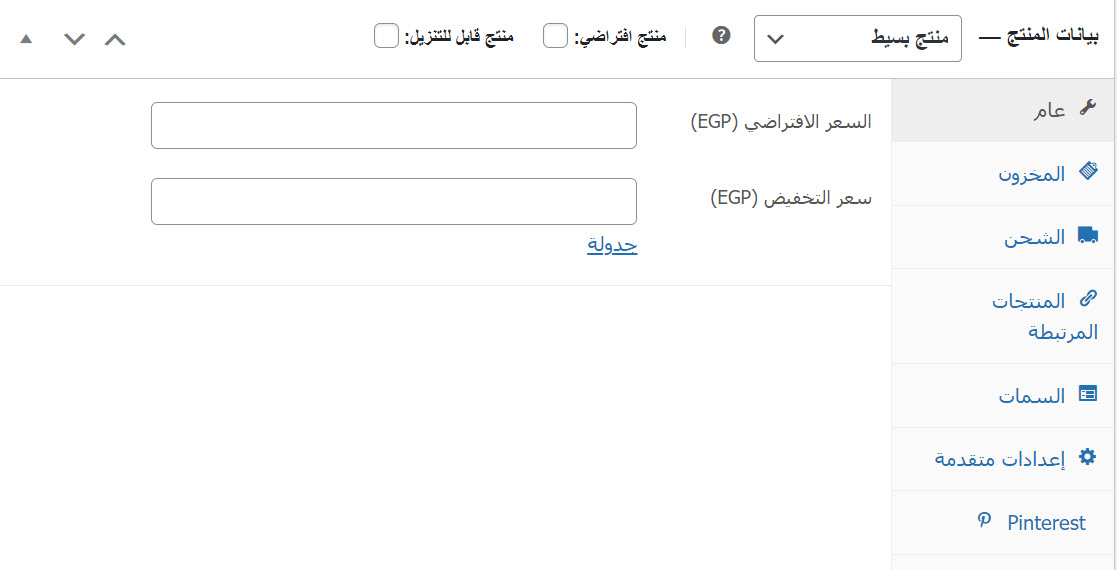Screen dimensions: 1117x570
Task: Click the Pinterest logo icon
Action: 985,521
